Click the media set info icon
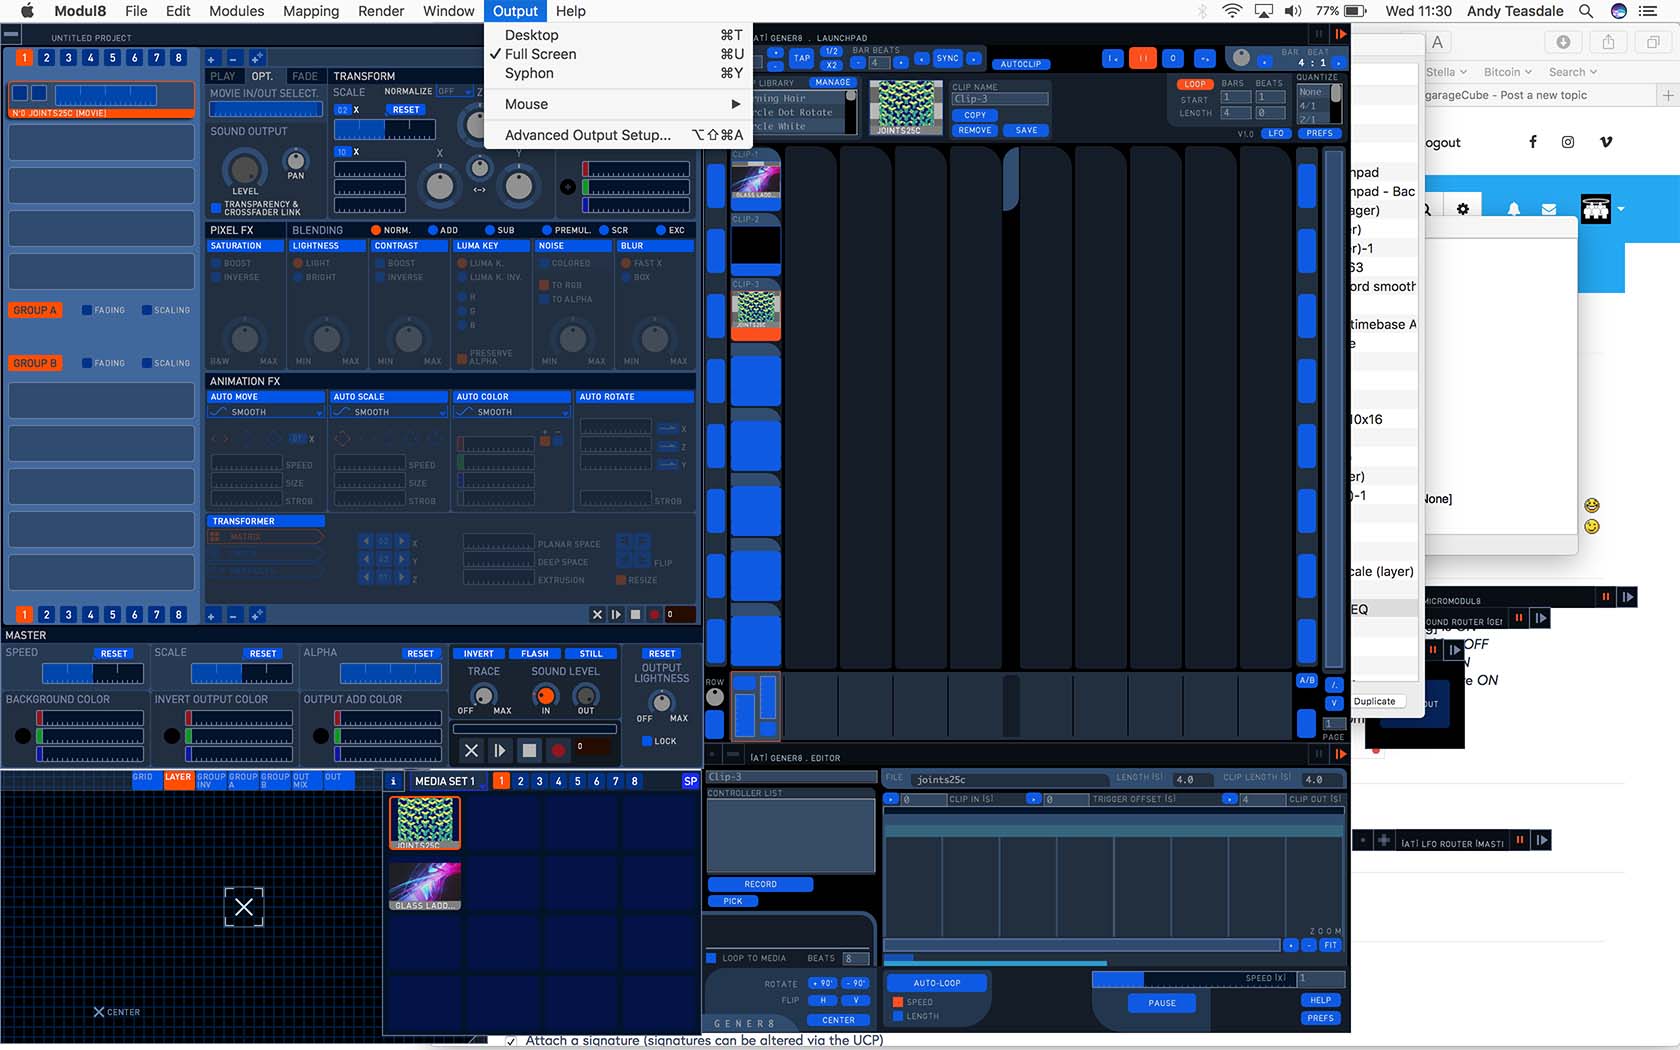Screen dimensions: 1680x1050 click(x=394, y=781)
